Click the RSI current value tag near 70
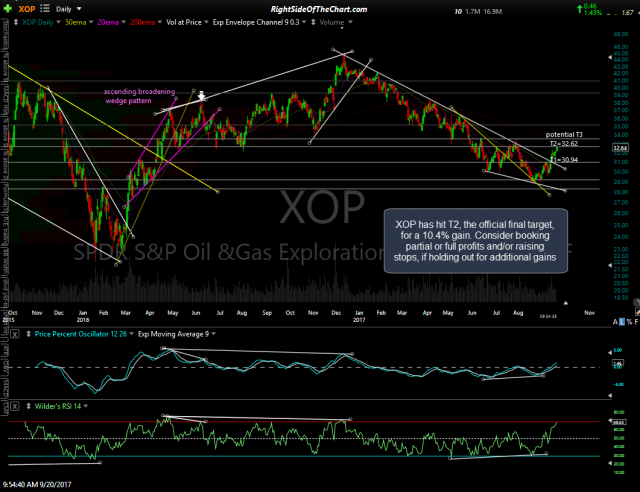This screenshot has width=640, height=492. pos(618,420)
